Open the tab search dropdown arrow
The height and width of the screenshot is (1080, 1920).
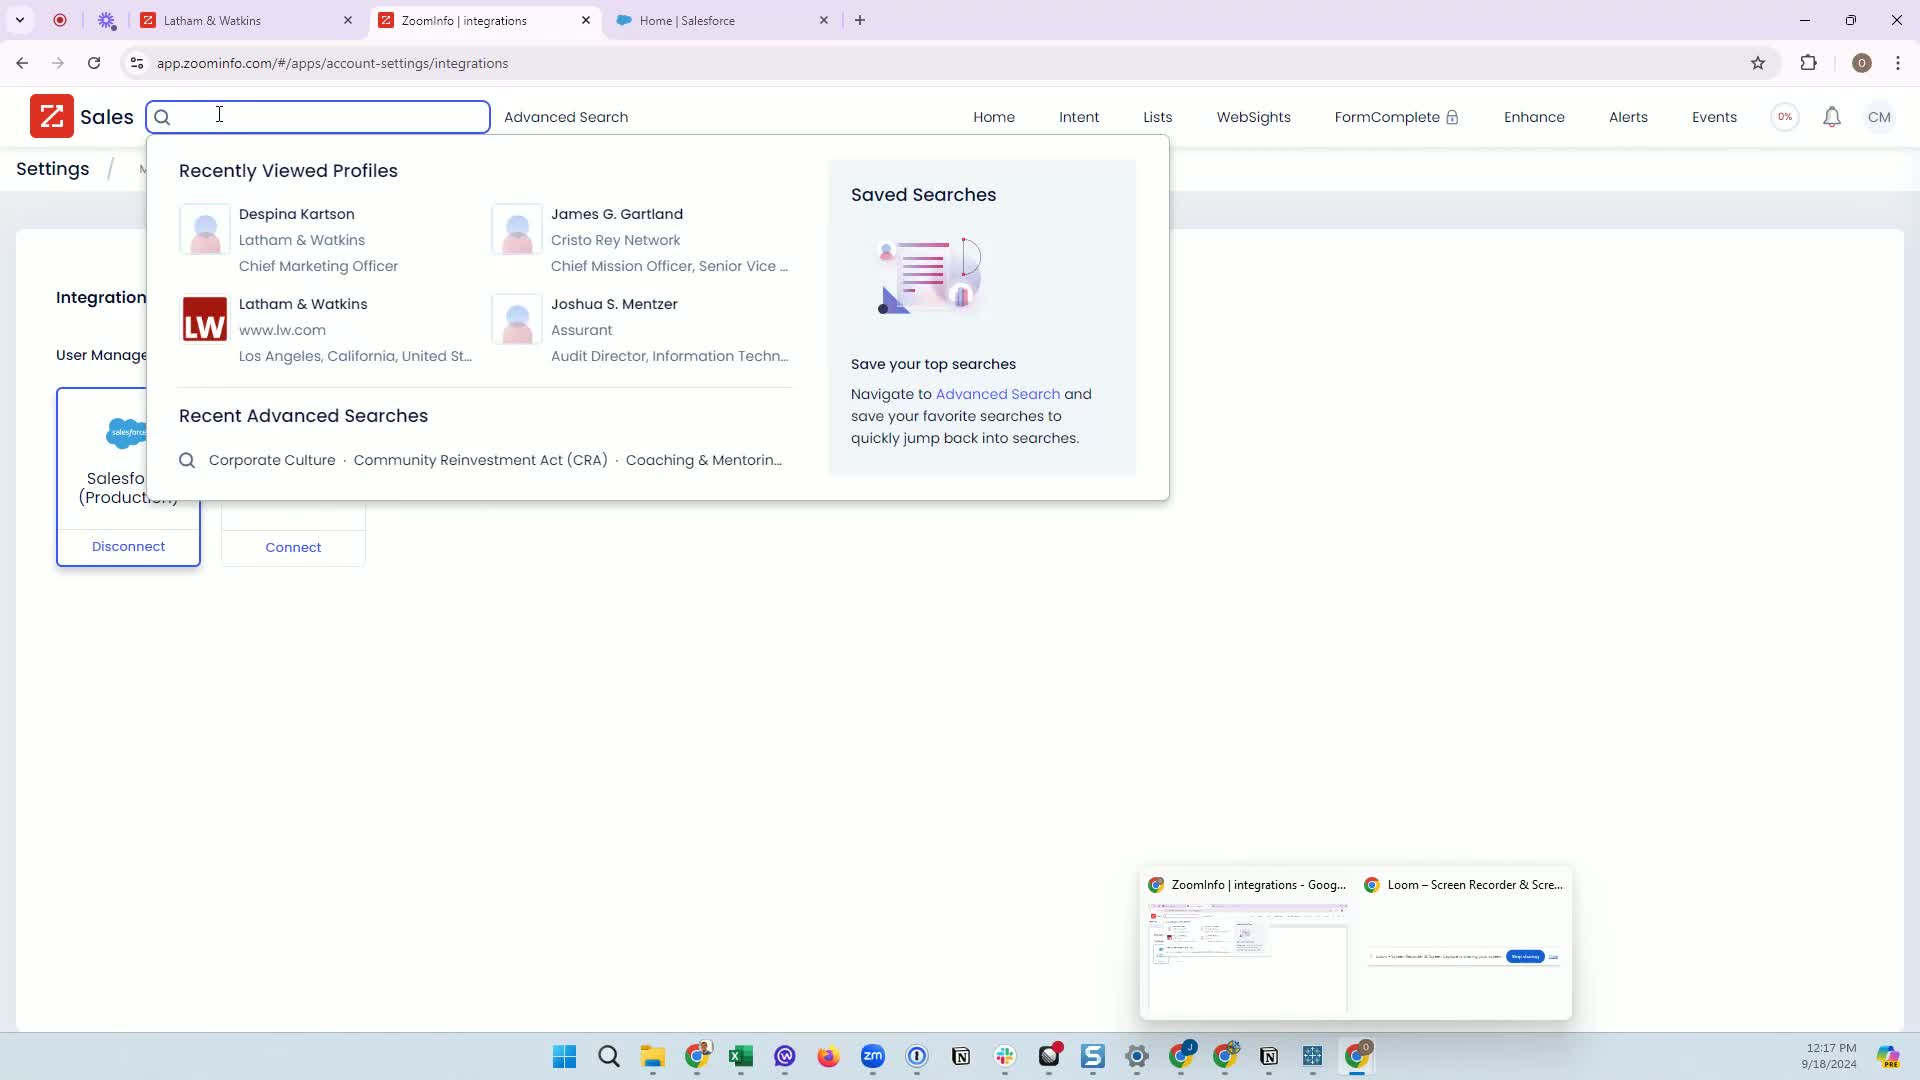tap(20, 20)
